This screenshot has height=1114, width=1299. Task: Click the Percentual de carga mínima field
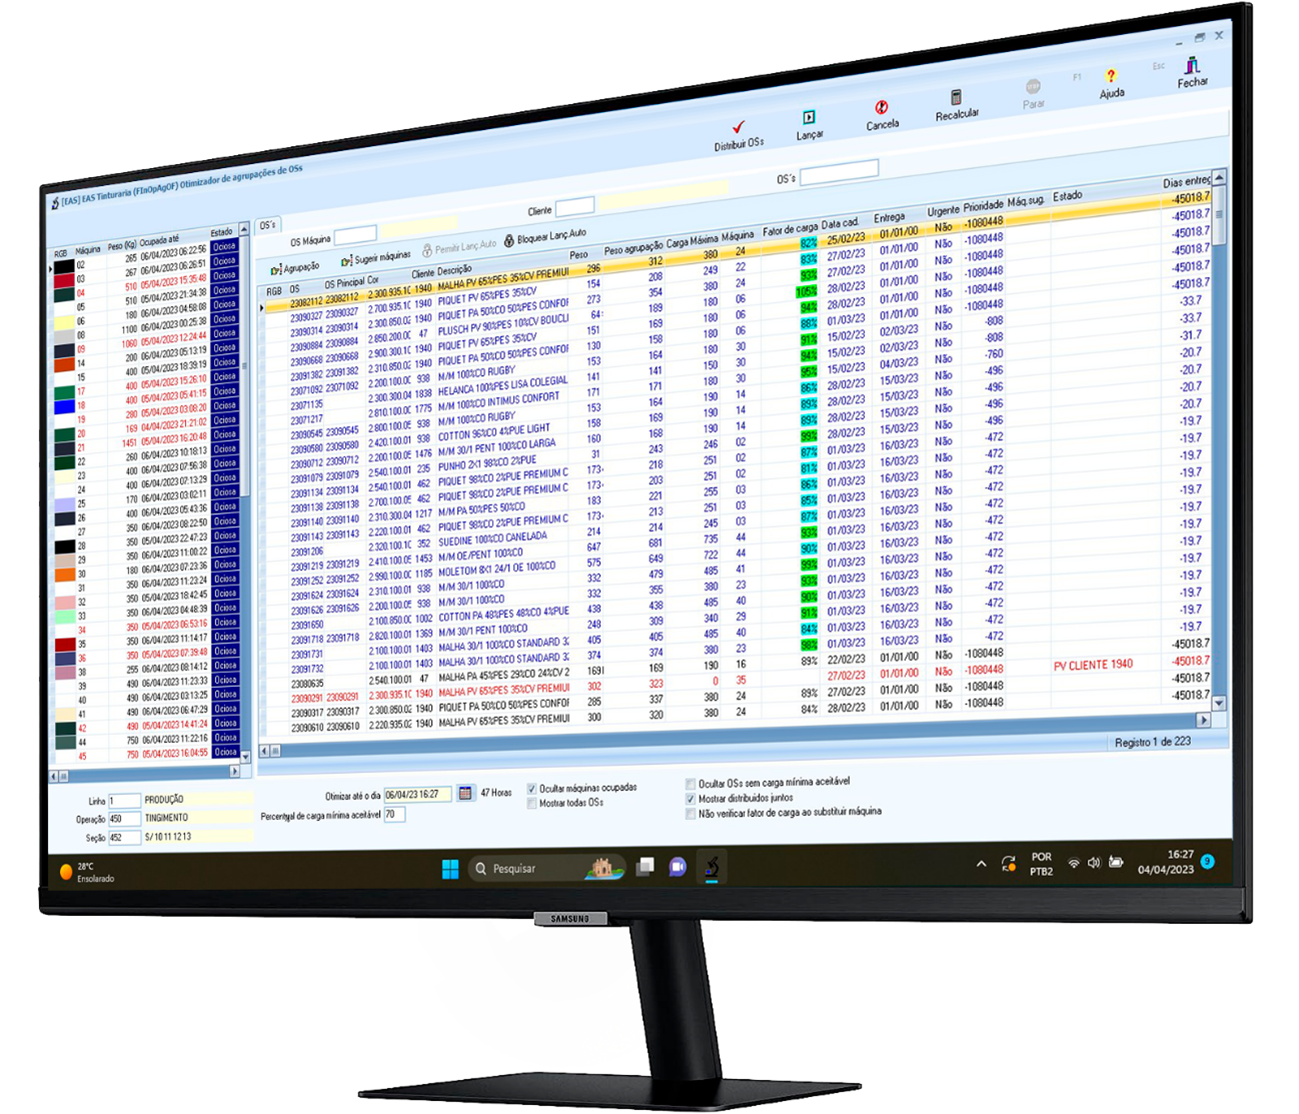[395, 814]
